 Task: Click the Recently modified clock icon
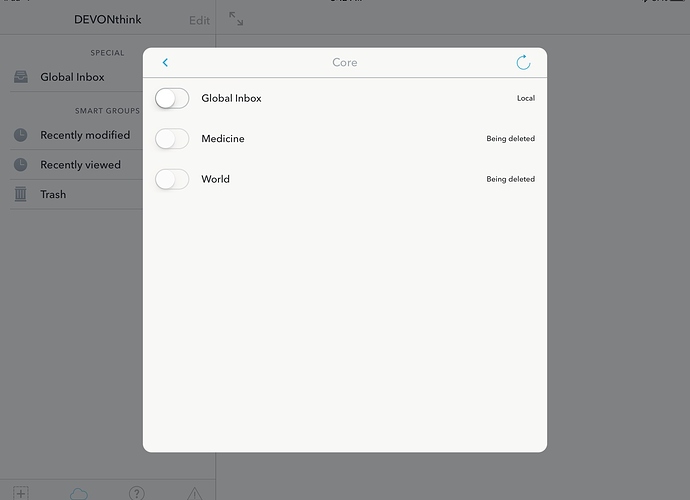[x=21, y=135]
